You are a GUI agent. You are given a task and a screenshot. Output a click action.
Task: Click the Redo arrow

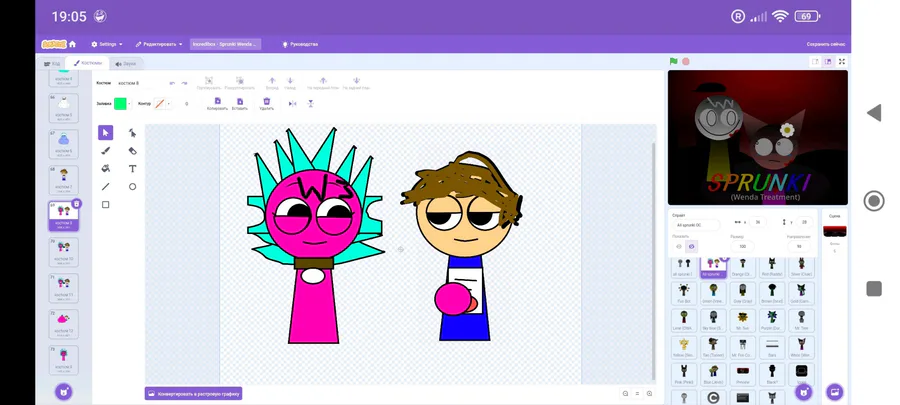[184, 83]
